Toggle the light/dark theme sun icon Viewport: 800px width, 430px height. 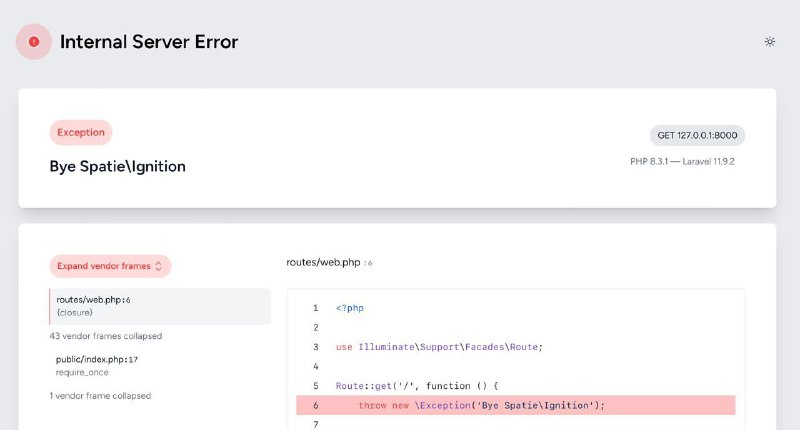[769, 42]
